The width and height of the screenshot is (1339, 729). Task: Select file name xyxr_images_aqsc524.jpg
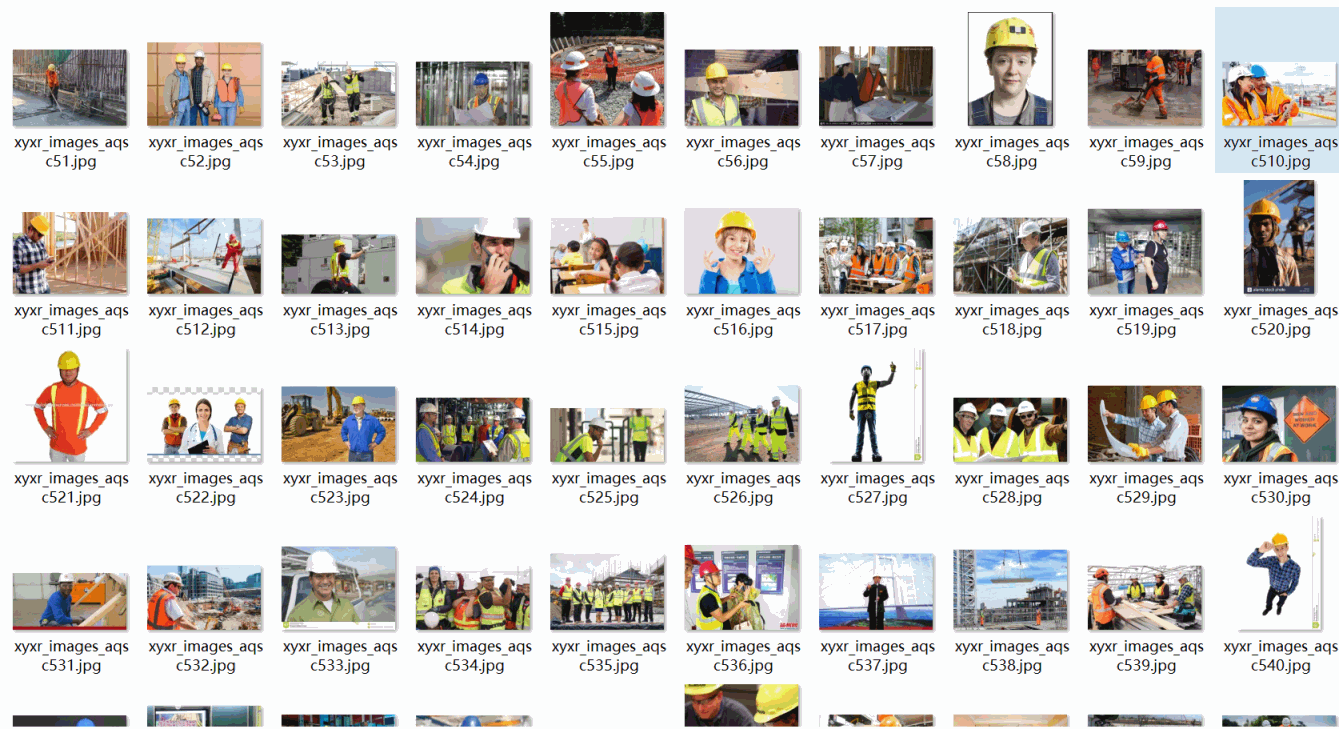coord(474,488)
